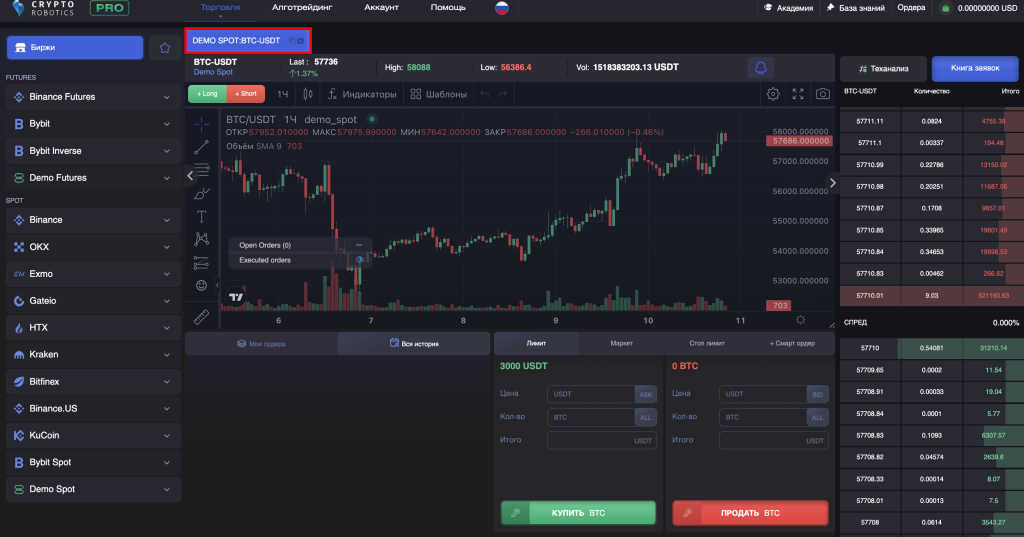The width and height of the screenshot is (1024, 537).
Task: Click the red ПРОДАТЬ BTC button
Action: click(x=750, y=513)
